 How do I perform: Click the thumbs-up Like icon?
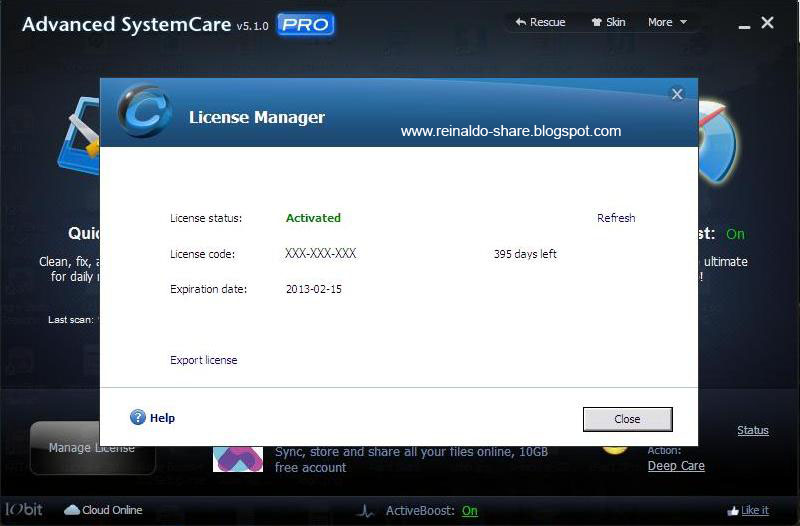[x=733, y=510]
